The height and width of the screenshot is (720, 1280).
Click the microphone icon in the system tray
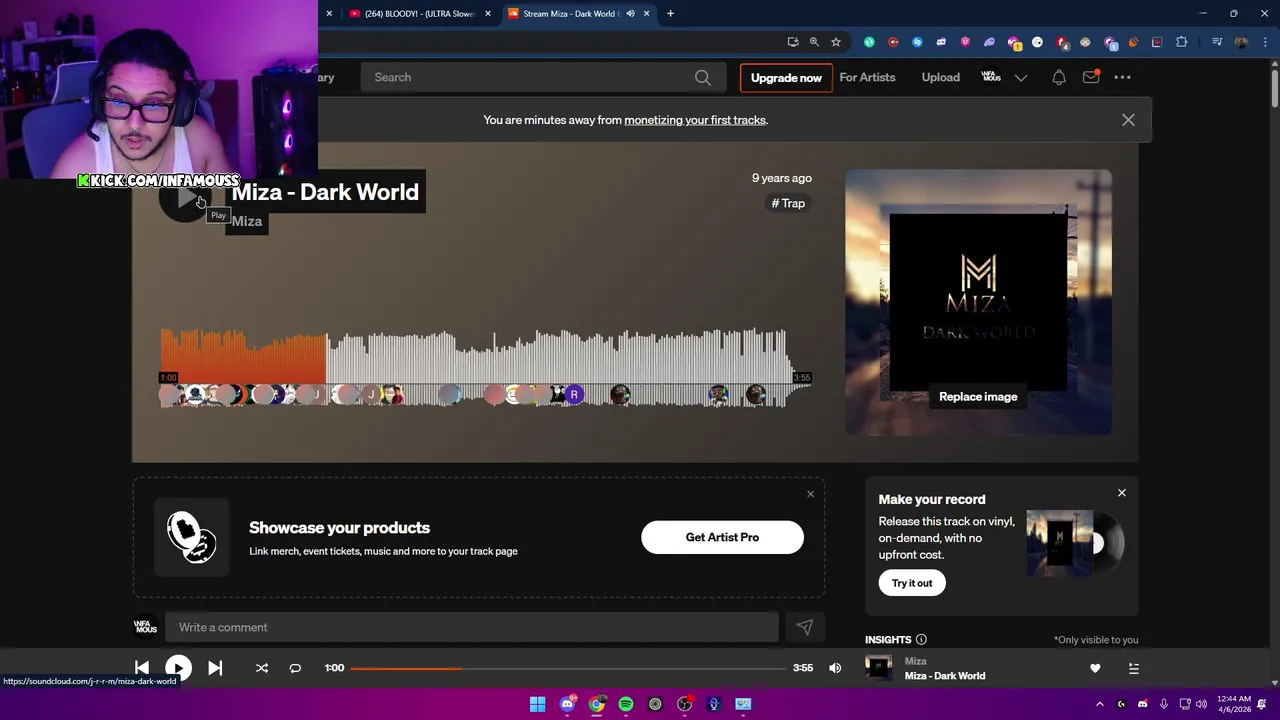click(1164, 704)
